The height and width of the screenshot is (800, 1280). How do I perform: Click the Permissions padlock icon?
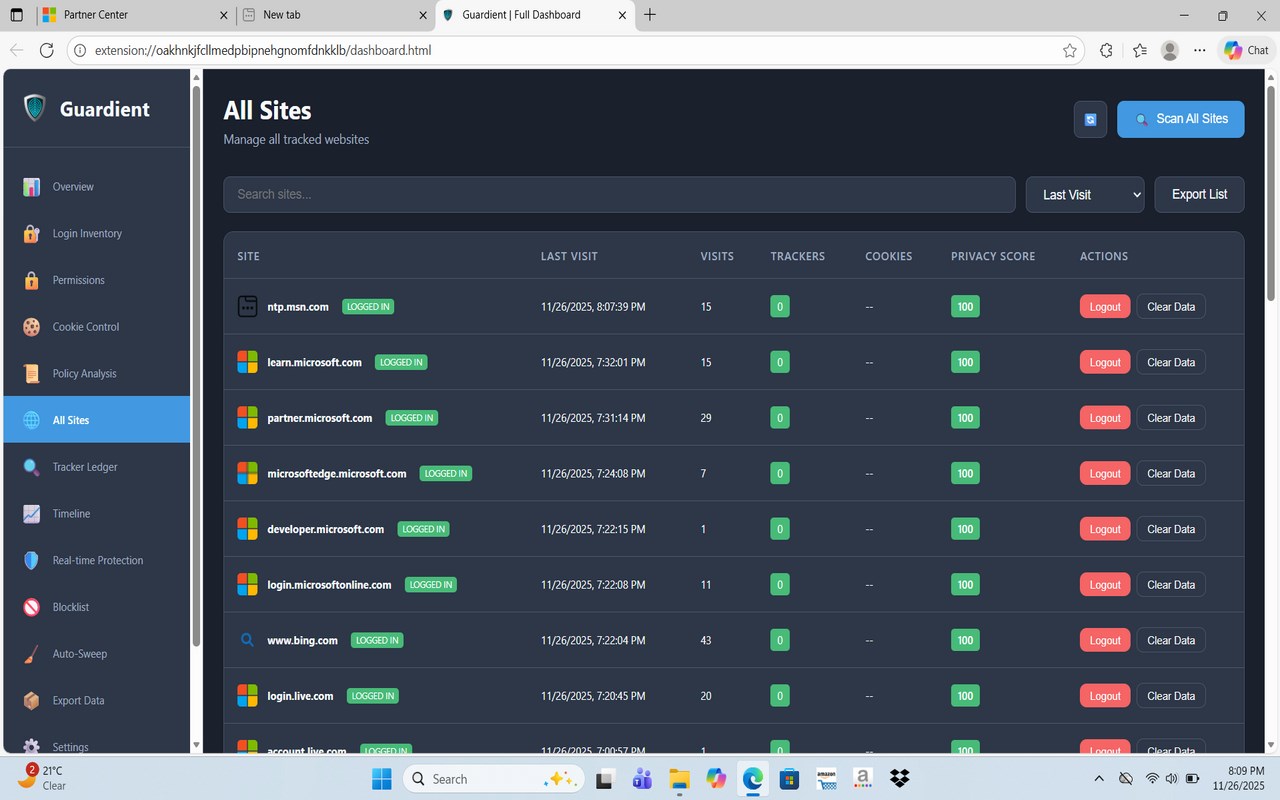pos(32,280)
